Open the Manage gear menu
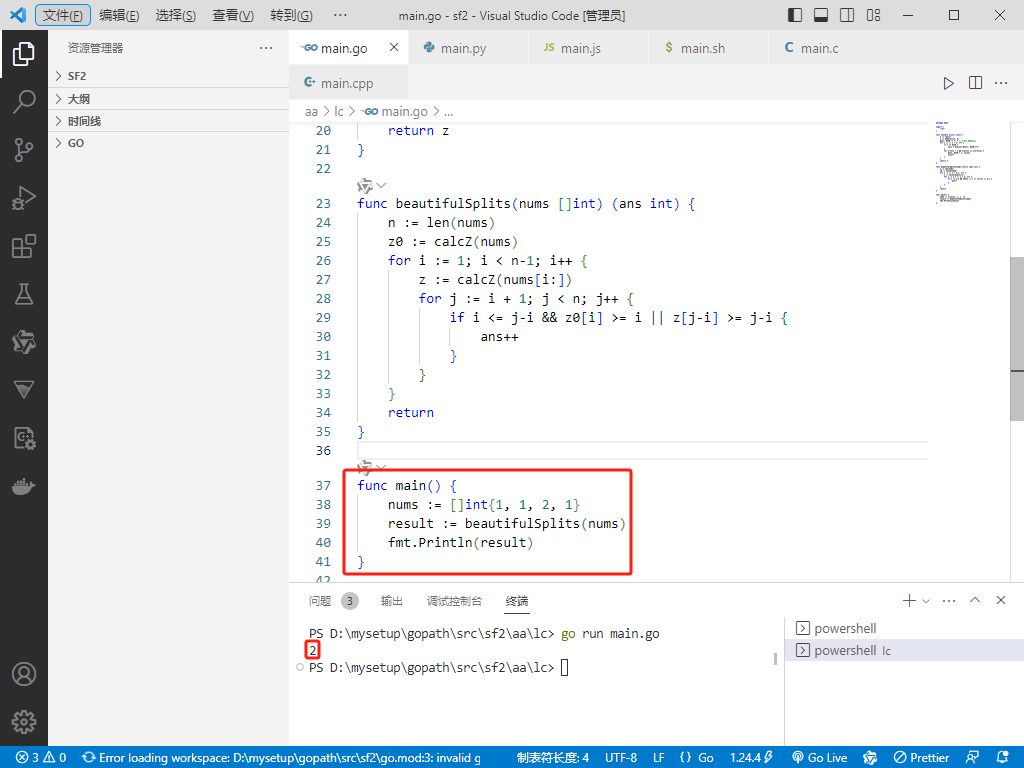1024x768 pixels. click(24, 722)
